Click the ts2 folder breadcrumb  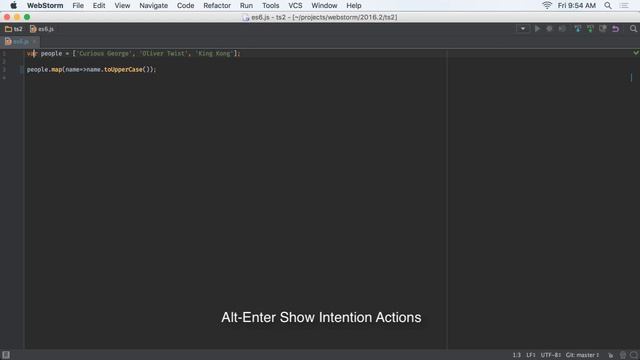point(13,29)
